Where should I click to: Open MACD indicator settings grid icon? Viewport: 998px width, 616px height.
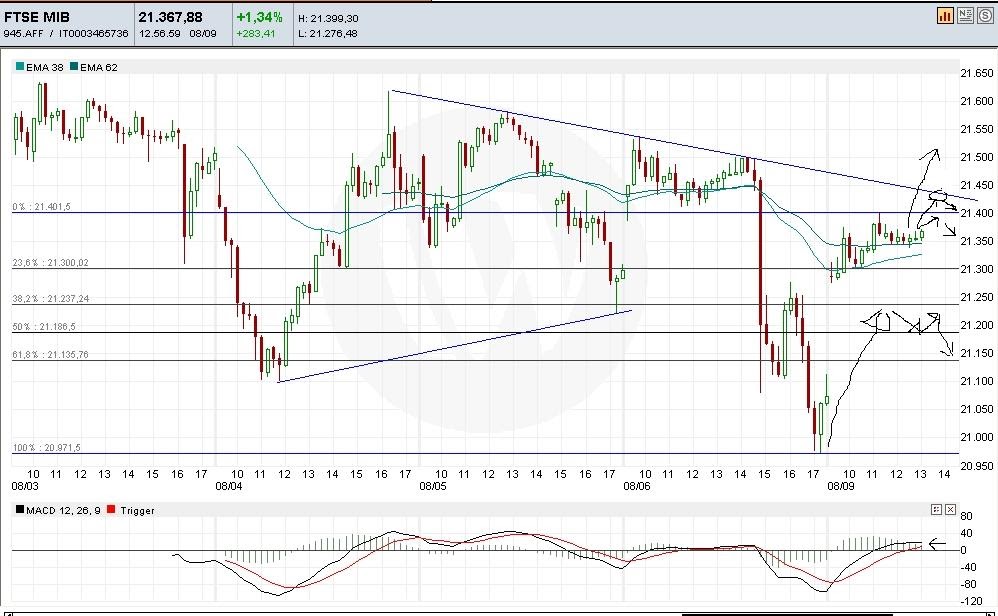point(936,510)
